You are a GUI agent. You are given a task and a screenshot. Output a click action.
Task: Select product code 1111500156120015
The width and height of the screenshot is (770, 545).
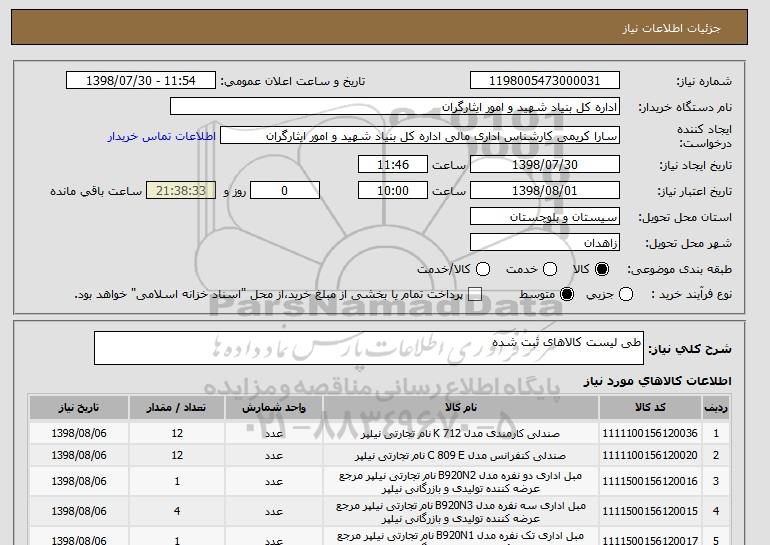pyautogui.click(x=650, y=511)
